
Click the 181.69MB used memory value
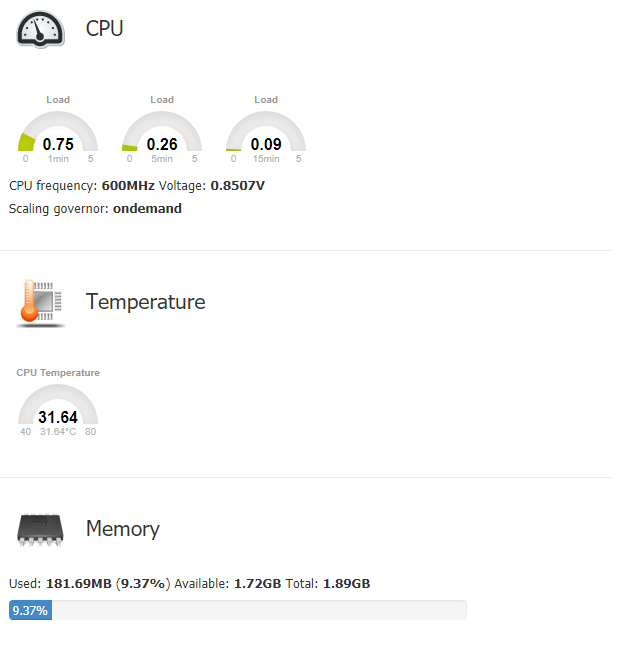click(76, 583)
